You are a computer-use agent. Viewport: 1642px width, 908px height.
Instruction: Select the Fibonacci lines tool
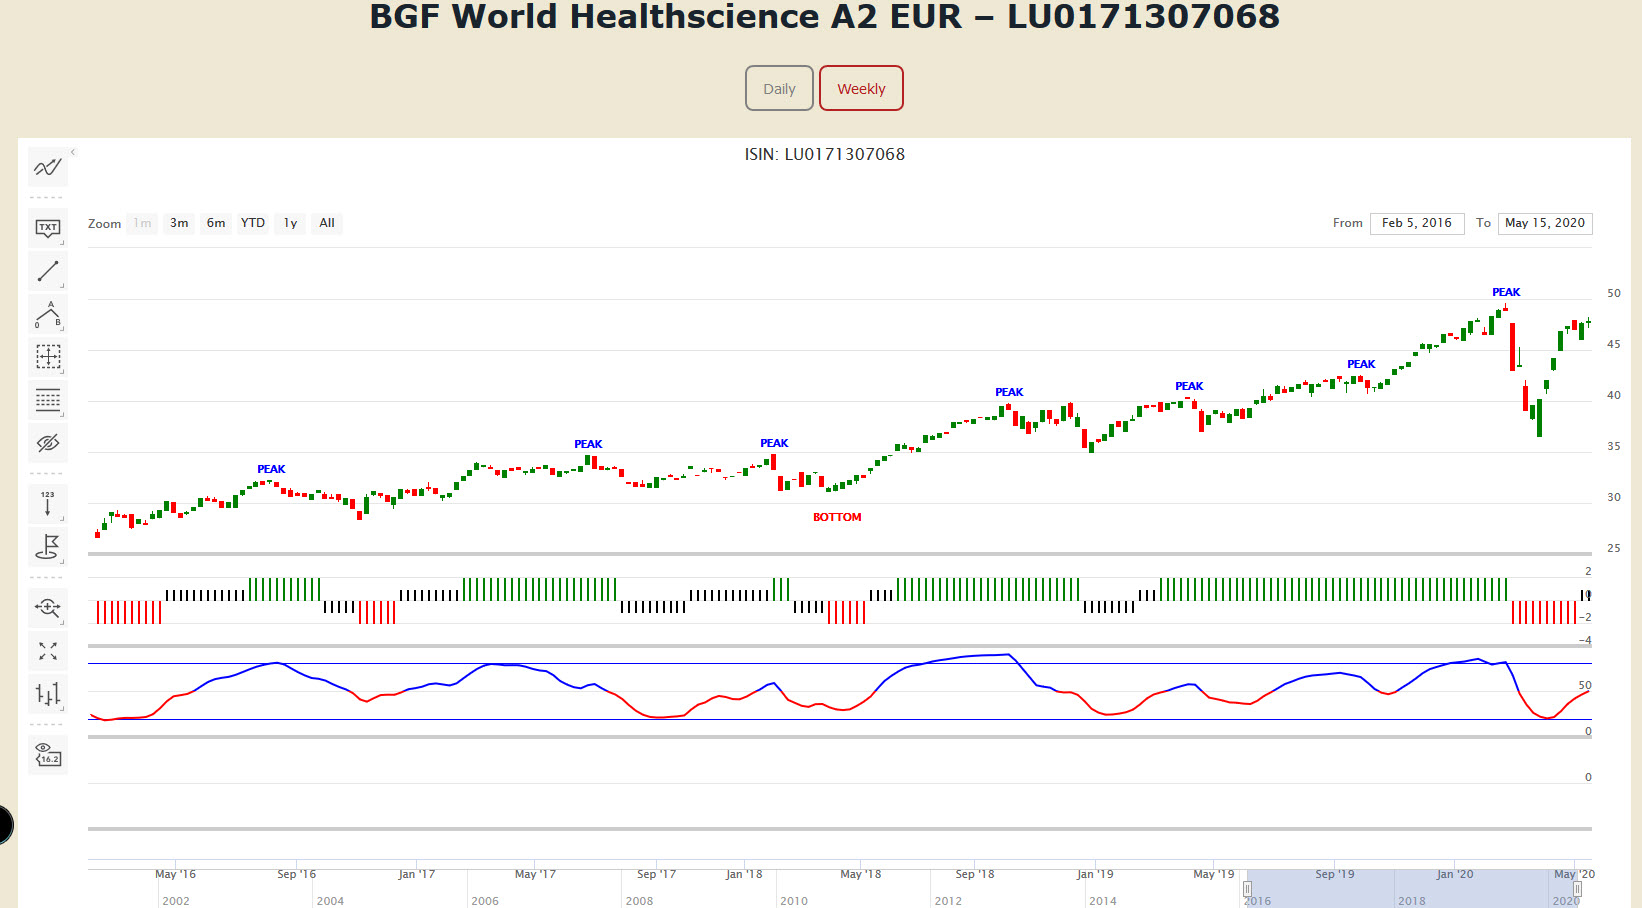[x=48, y=400]
